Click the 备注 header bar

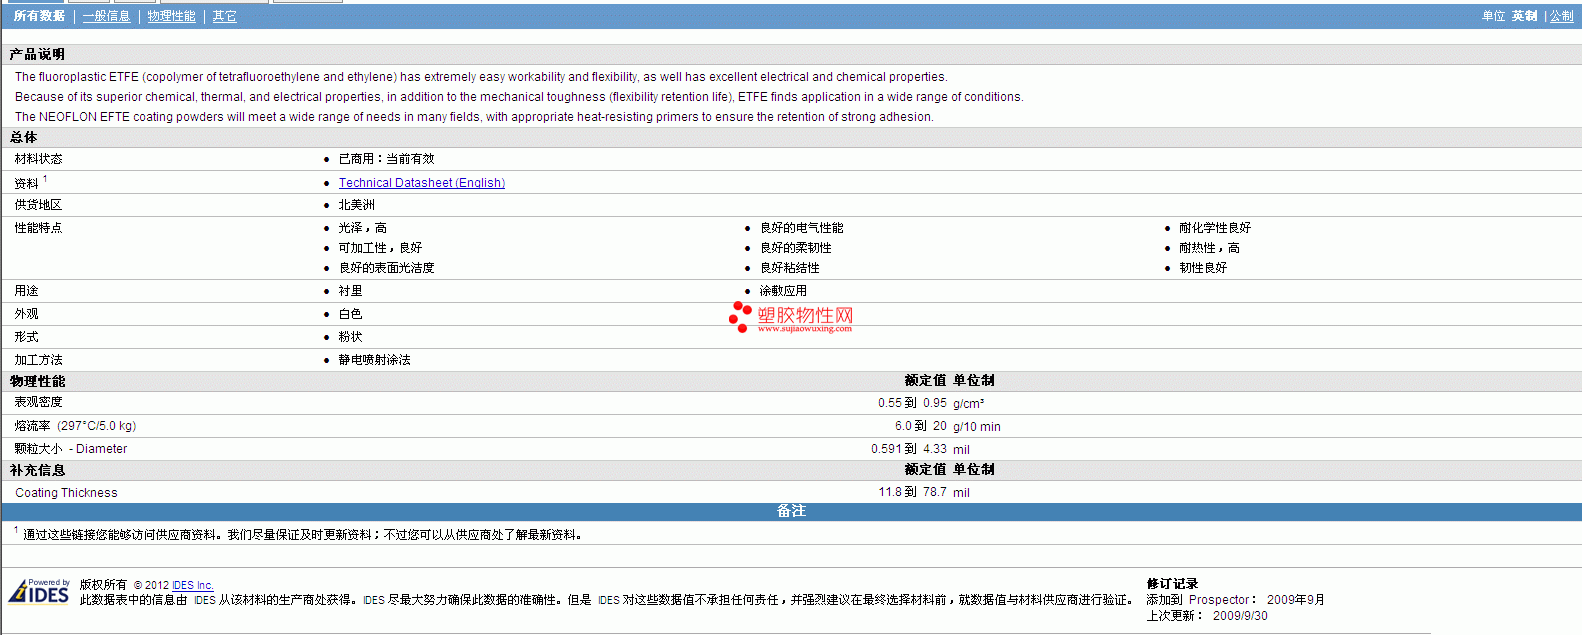[791, 511]
